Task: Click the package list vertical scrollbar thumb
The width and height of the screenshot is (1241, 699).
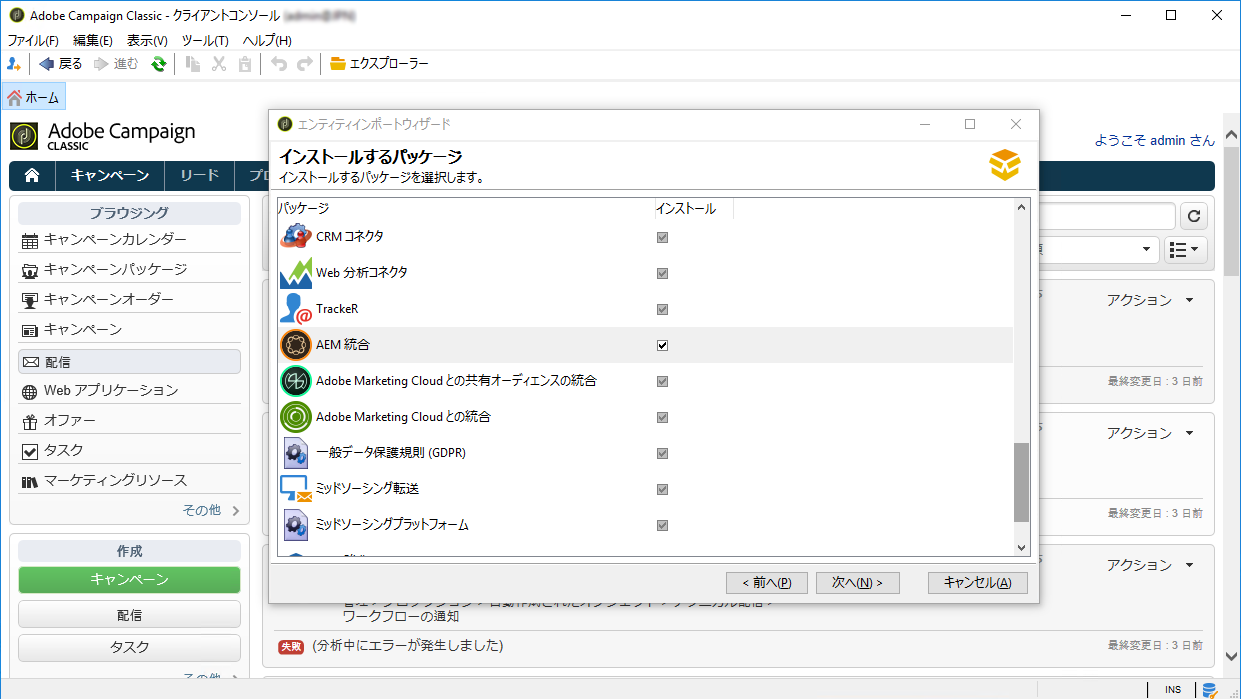Action: click(x=1021, y=483)
